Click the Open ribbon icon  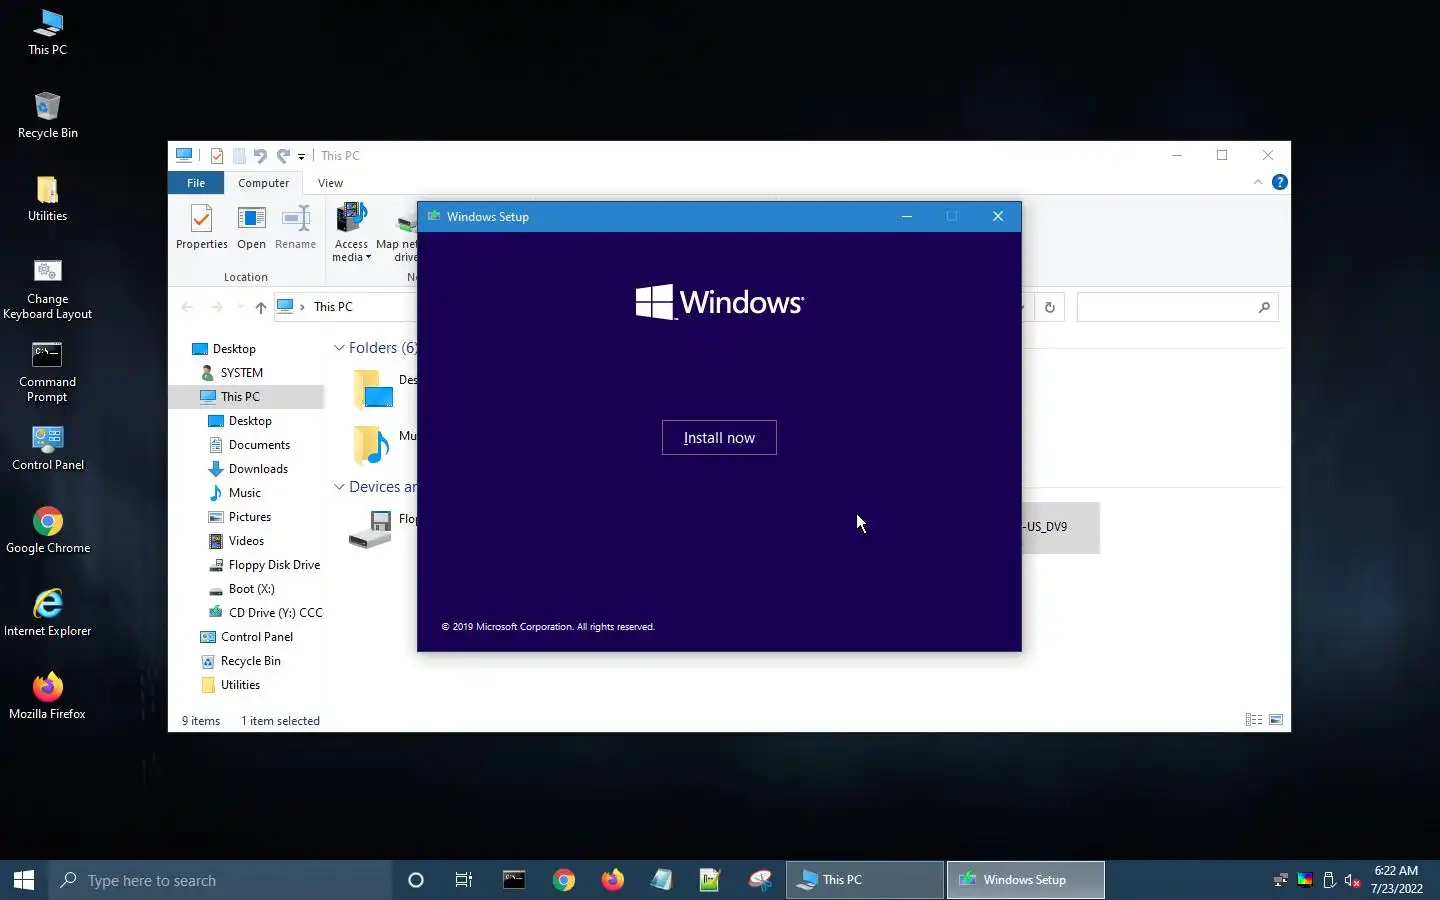tap(251, 227)
